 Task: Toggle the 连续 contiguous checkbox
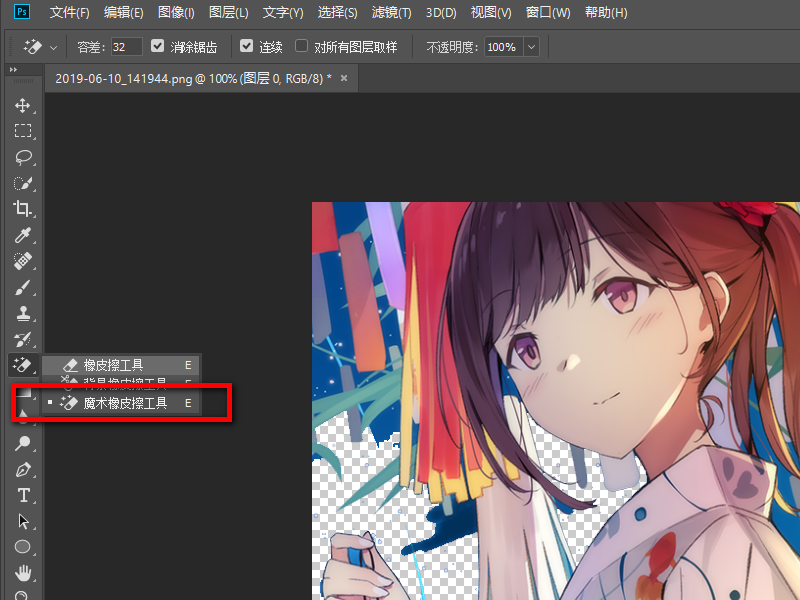point(246,46)
